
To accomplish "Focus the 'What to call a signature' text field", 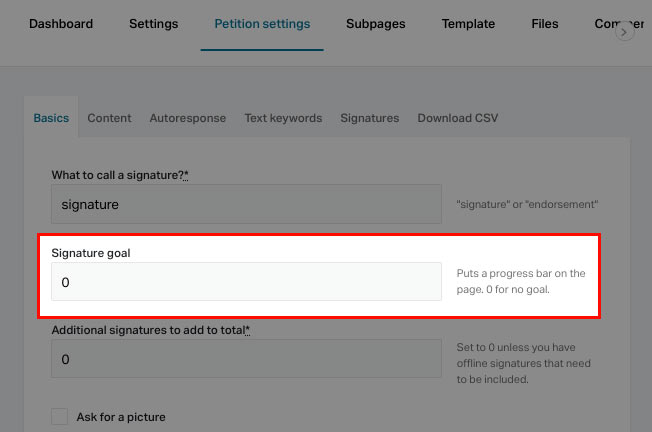I will pos(246,204).
